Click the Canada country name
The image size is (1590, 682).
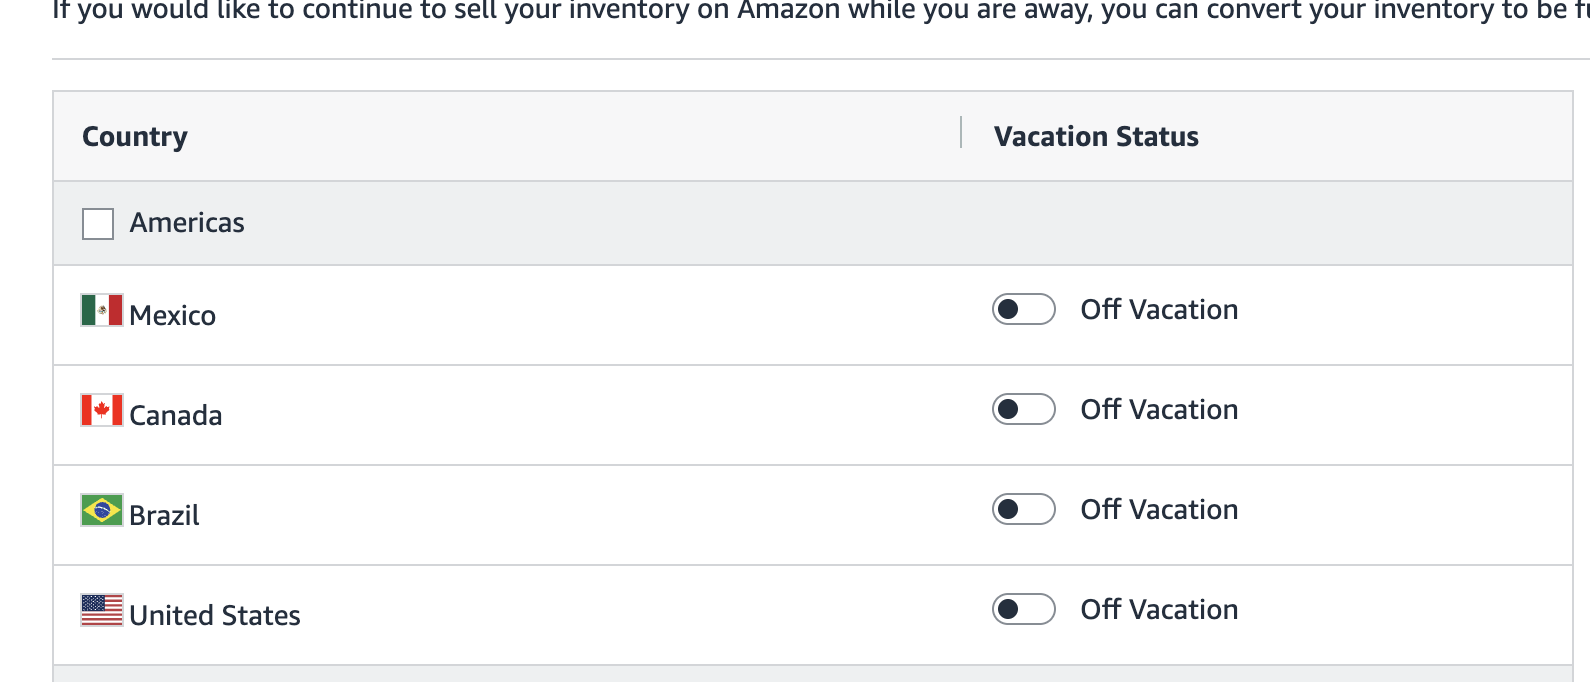click(x=176, y=415)
